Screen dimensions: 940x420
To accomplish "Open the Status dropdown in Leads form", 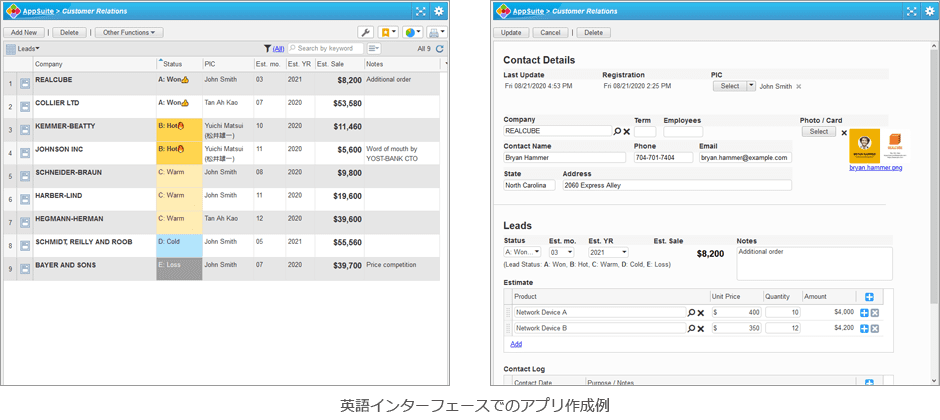I will 521,253.
